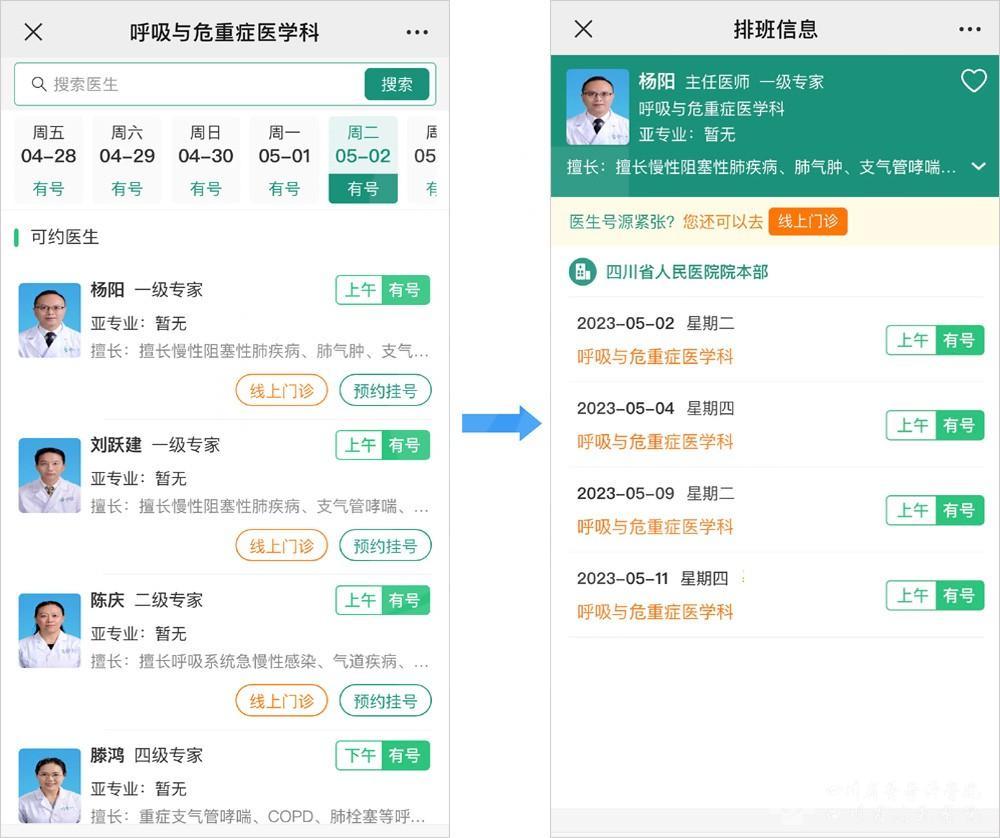The width and height of the screenshot is (1000, 838).
Task: Select the 周五 04-28 date tab
Action: coord(48,159)
